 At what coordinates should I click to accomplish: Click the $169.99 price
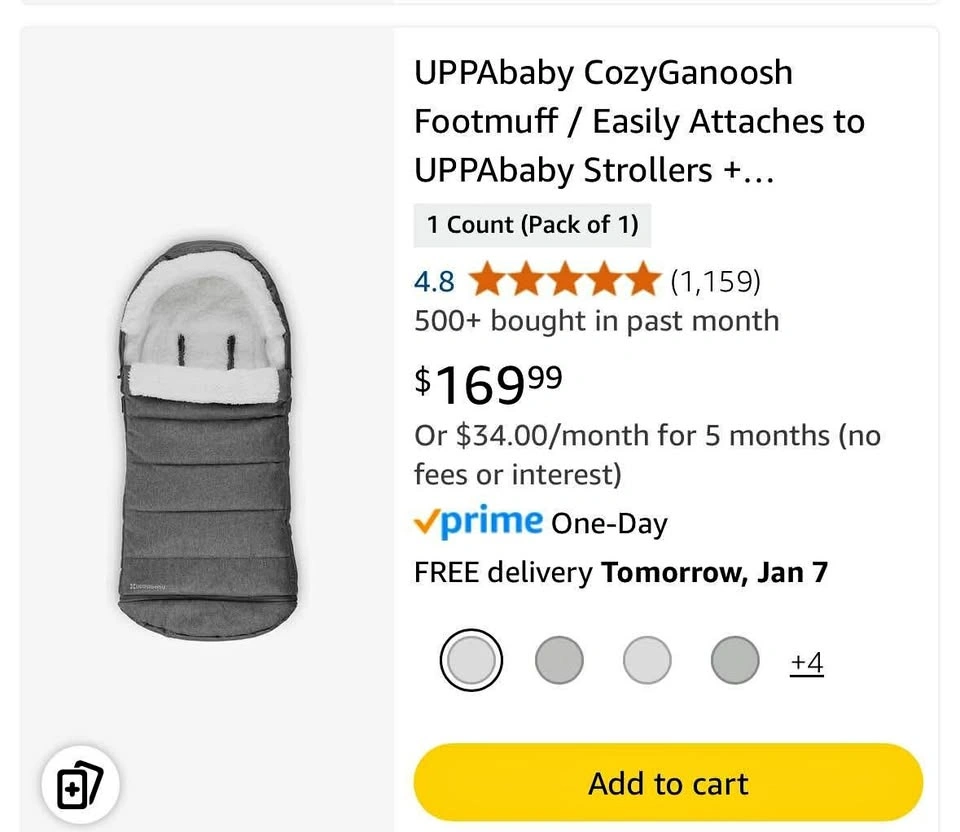click(x=489, y=385)
